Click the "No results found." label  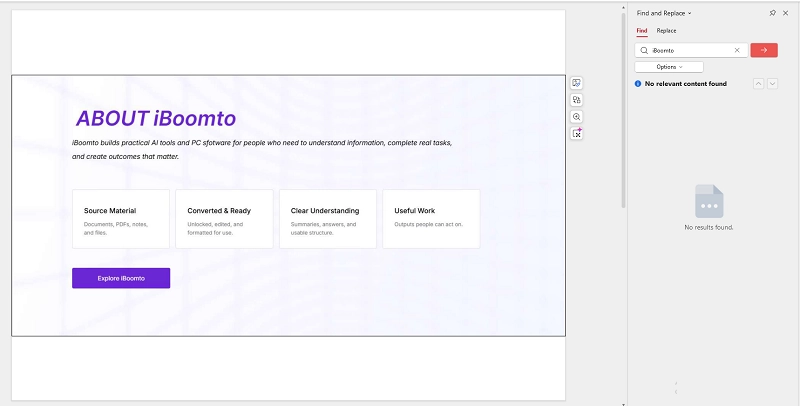[709, 227]
